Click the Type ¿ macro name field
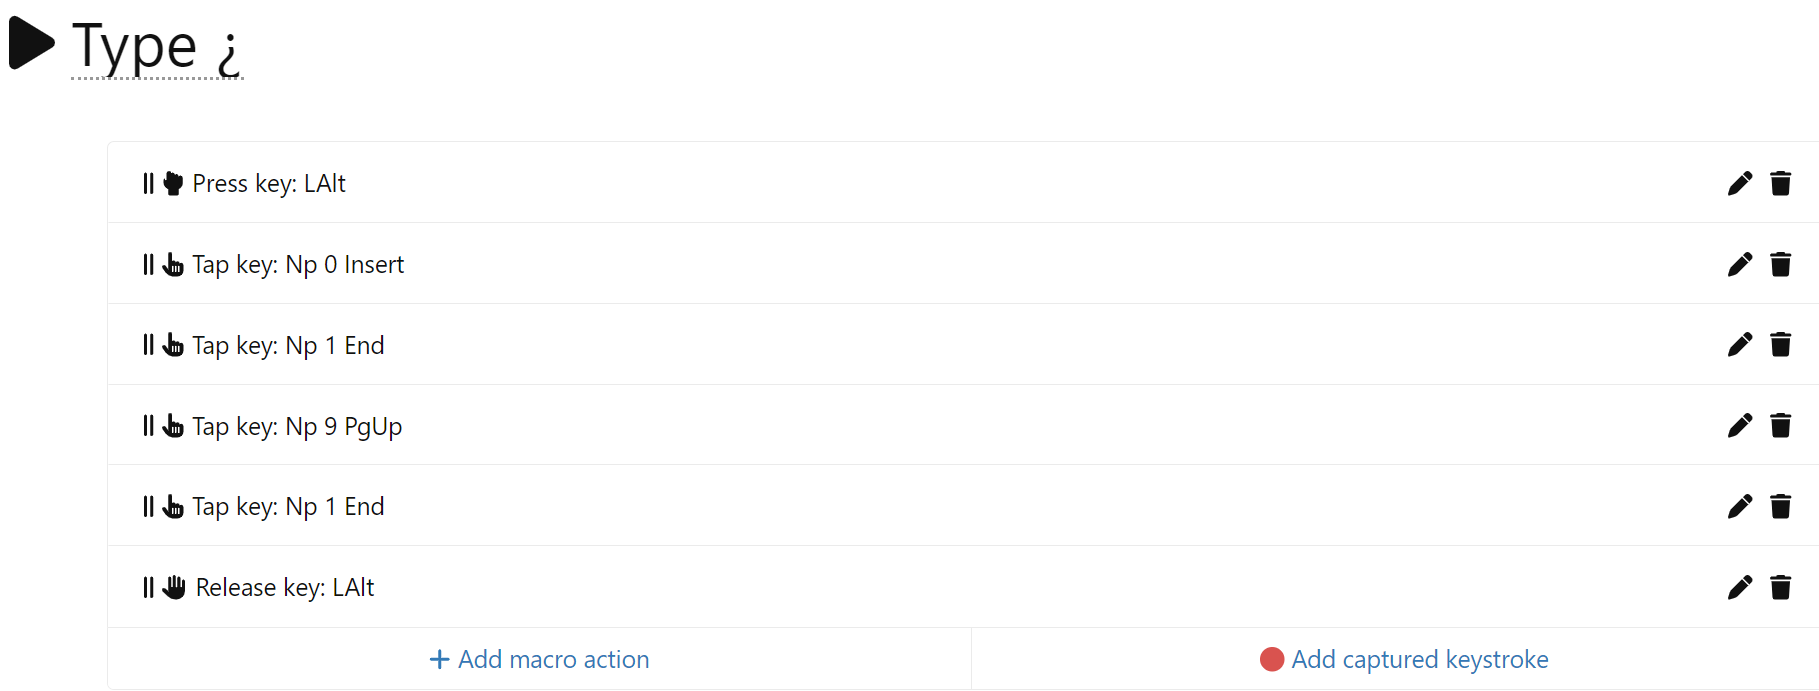Image resolution: width=1819 pixels, height=691 pixels. [x=157, y=47]
